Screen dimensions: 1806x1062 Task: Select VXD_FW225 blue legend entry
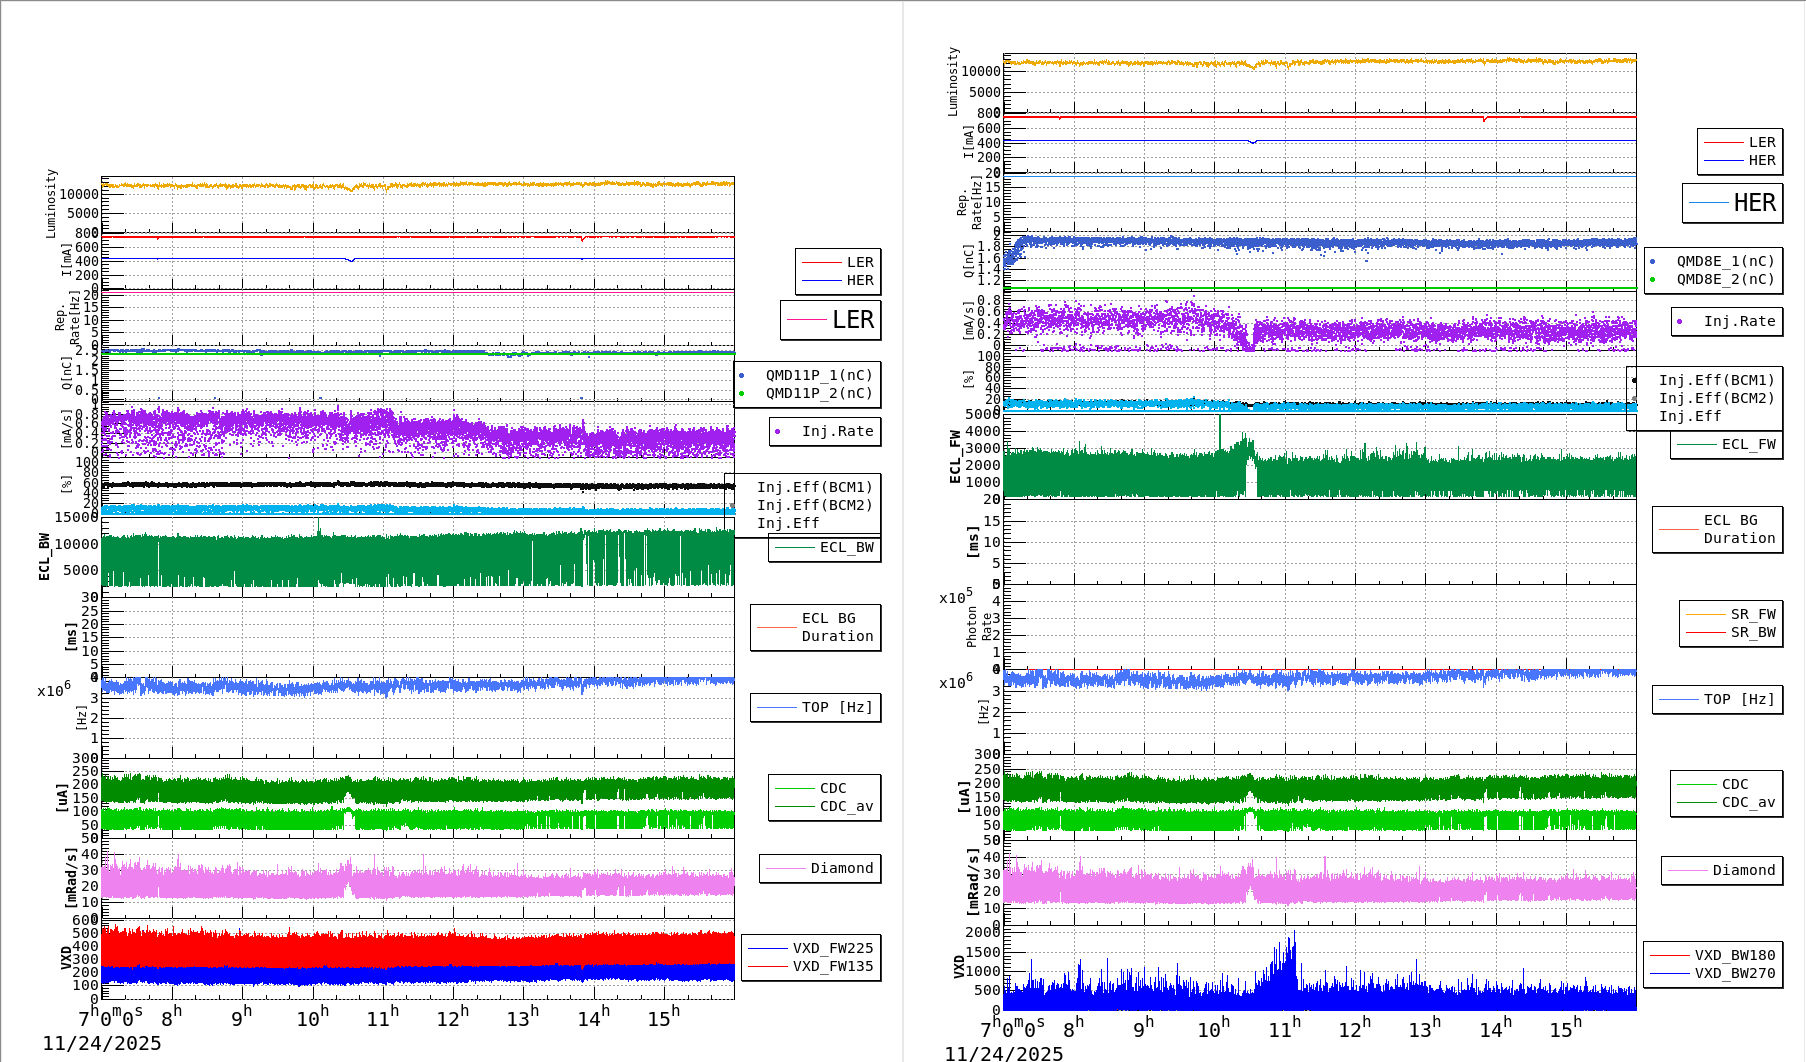pos(832,948)
